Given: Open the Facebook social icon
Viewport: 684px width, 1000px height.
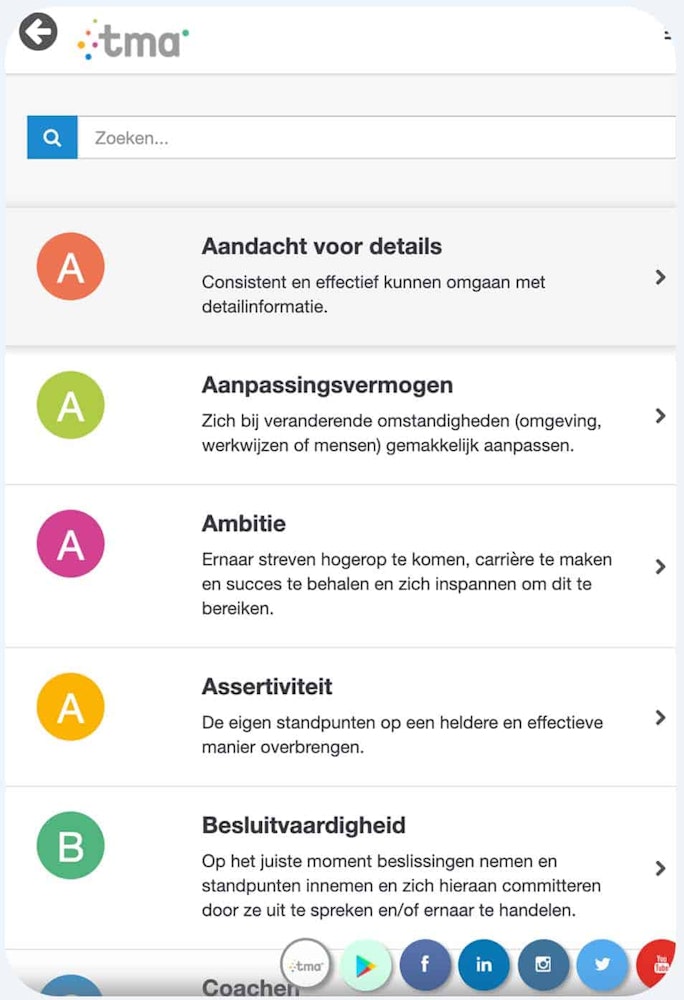Looking at the screenshot, I should click(x=425, y=965).
